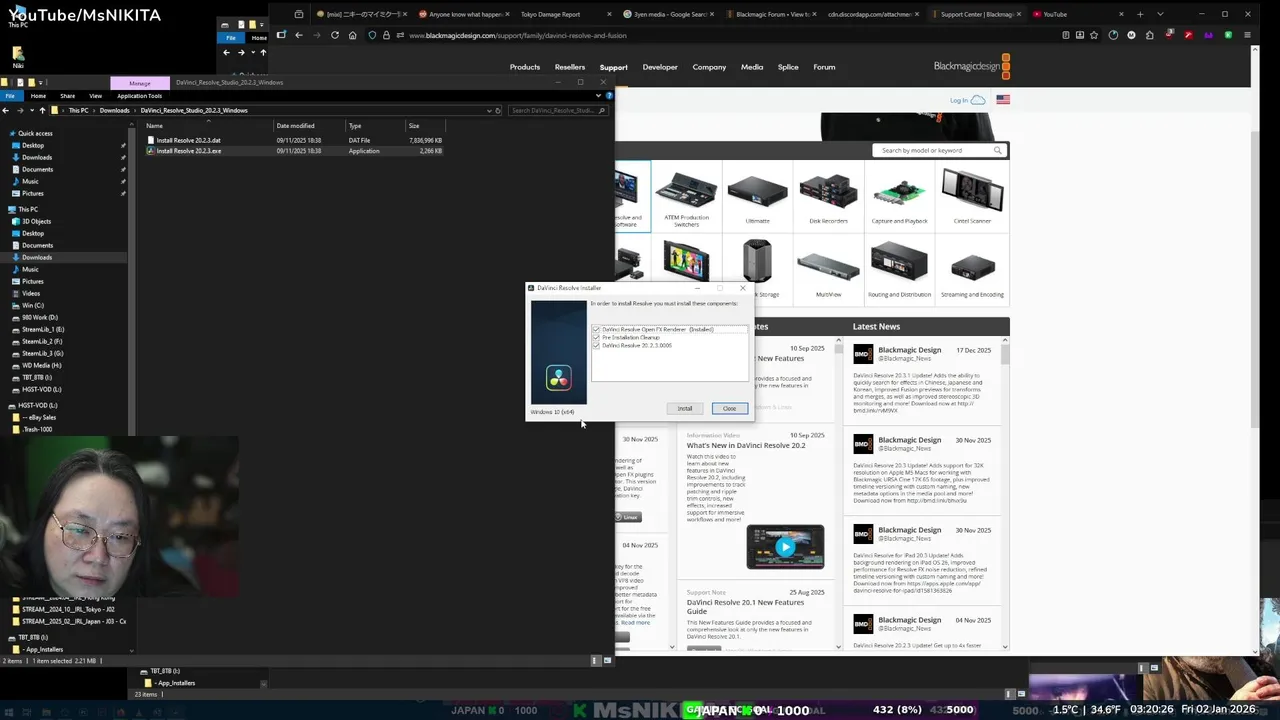Select Cintel Scanner product category
Image resolution: width=1280 pixels, height=720 pixels.
(972, 198)
